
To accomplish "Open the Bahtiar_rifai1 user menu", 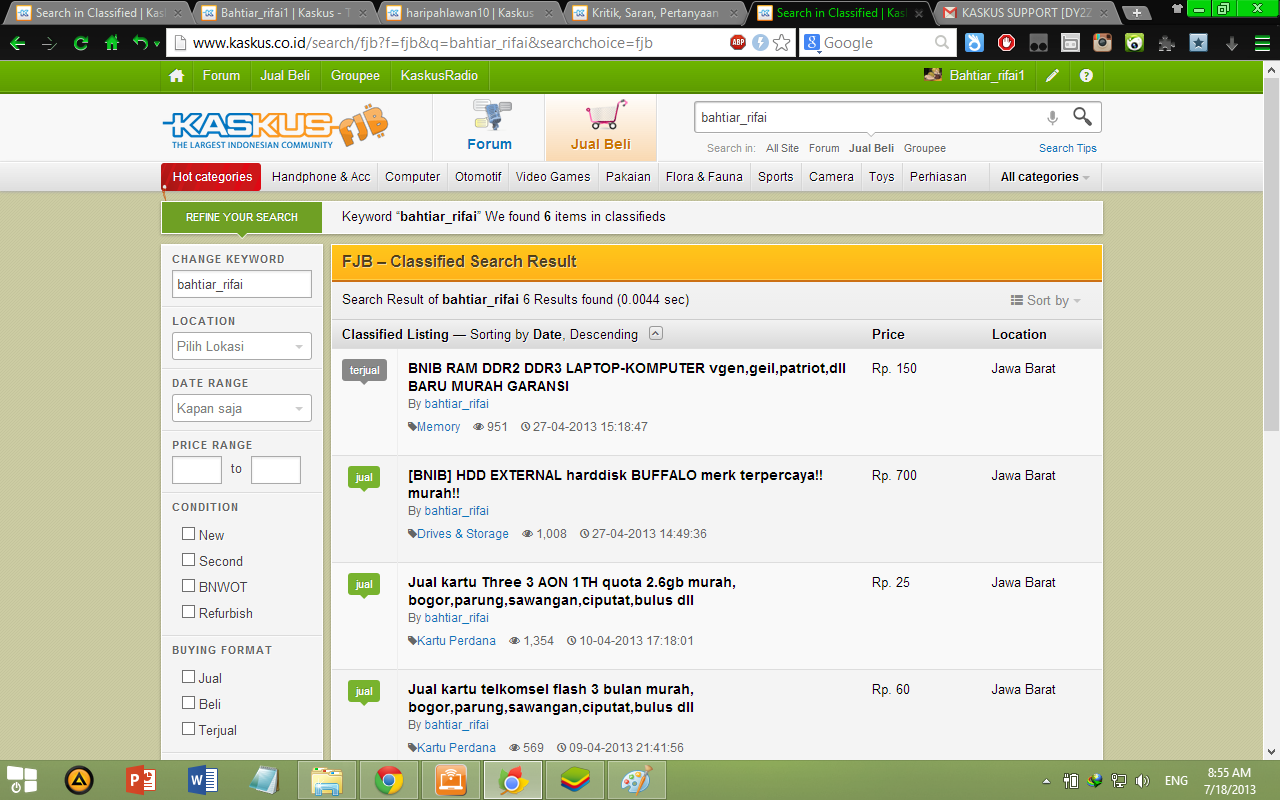I will [x=975, y=76].
